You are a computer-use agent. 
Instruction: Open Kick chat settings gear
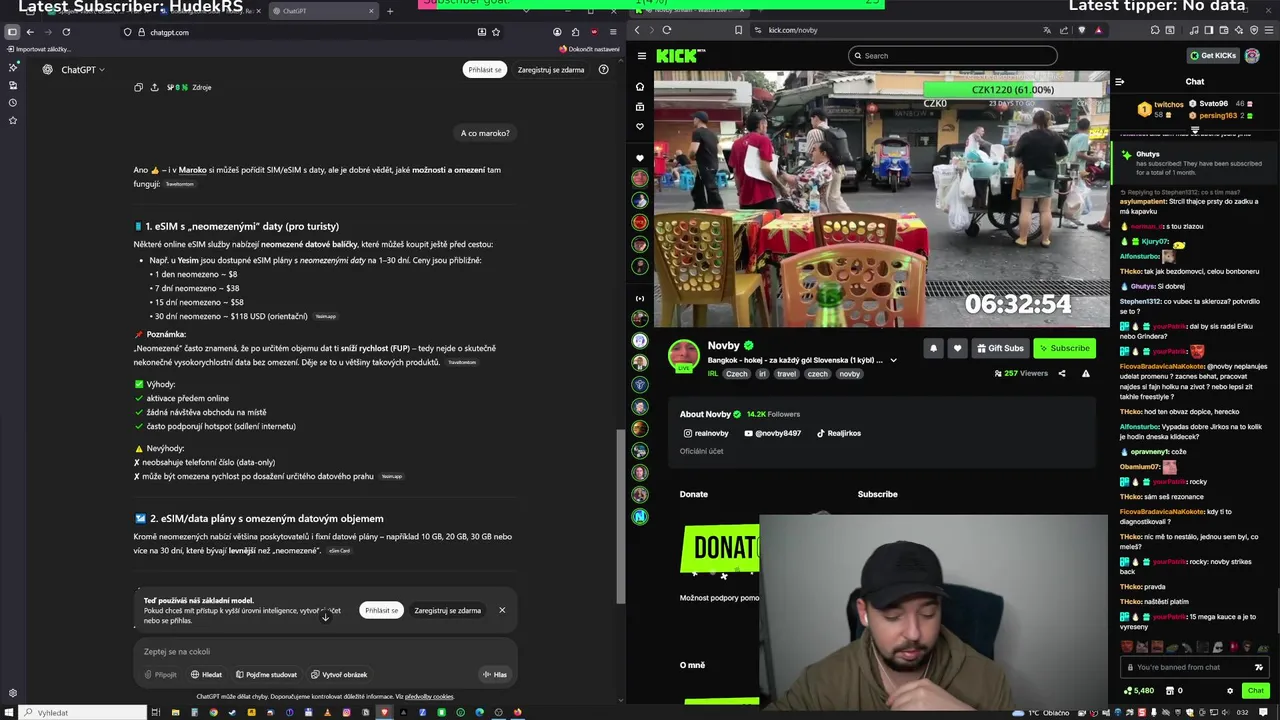pyautogui.click(x=1230, y=690)
